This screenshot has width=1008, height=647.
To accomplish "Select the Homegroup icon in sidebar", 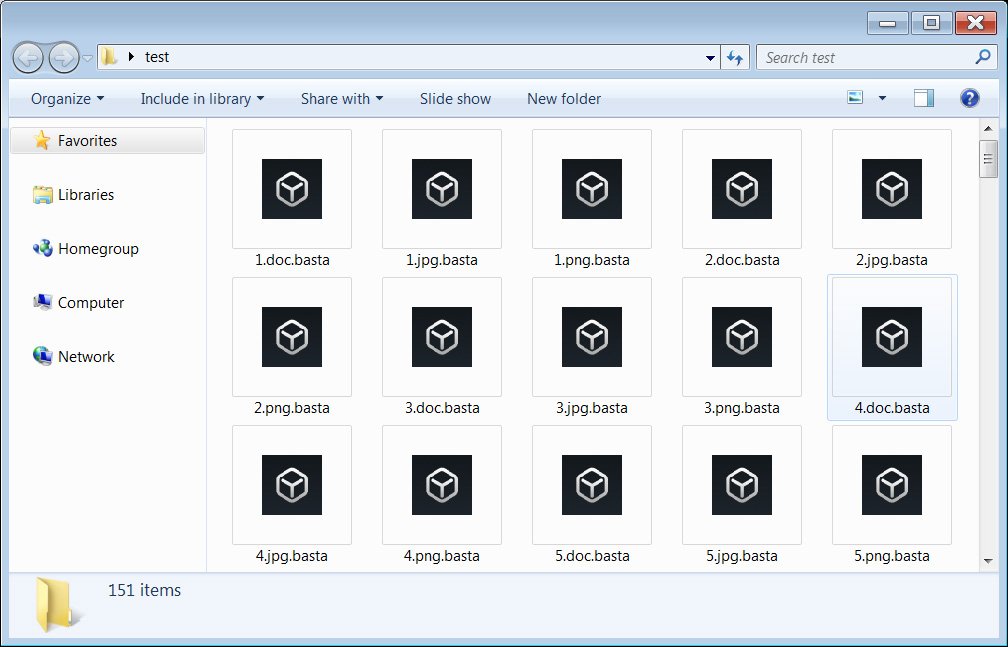I will coord(42,248).
